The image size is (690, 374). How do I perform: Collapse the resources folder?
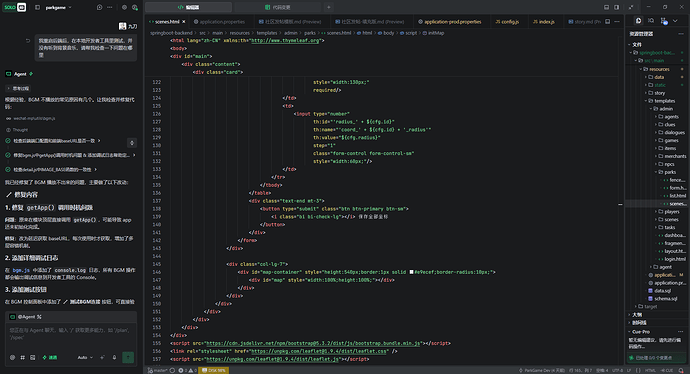point(657,69)
